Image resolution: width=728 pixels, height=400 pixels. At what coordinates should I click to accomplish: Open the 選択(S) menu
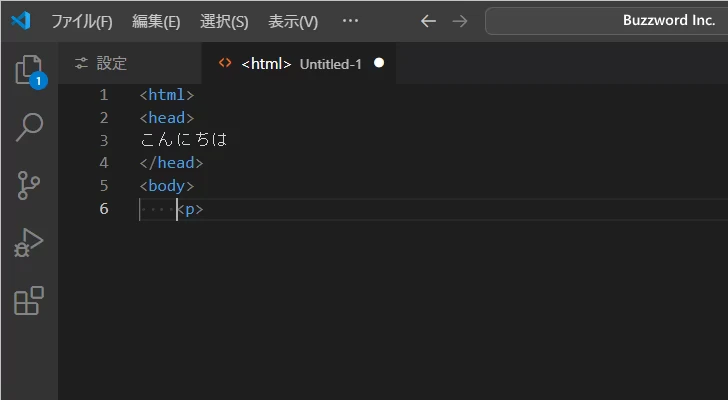[224, 21]
